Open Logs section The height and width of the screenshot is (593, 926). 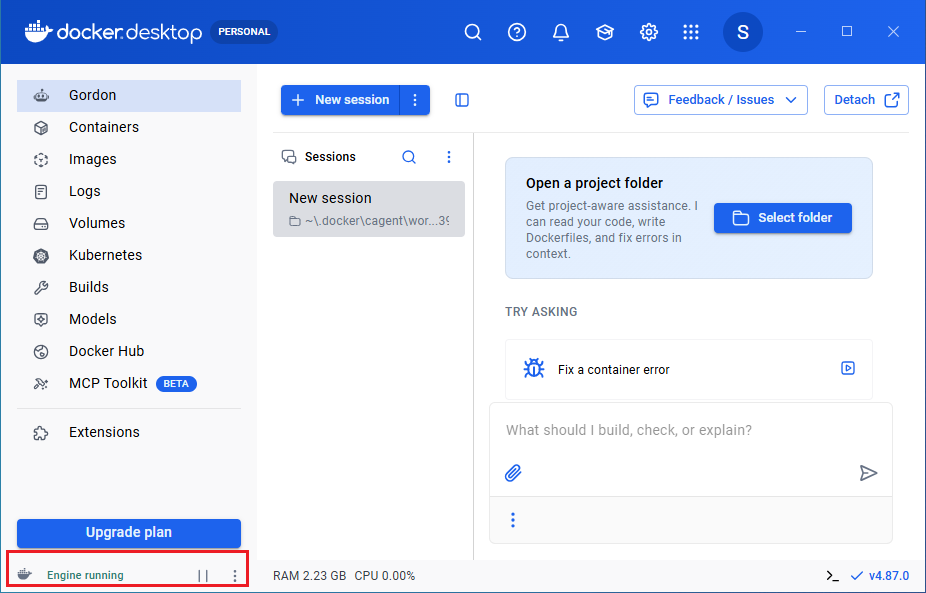[x=129, y=191]
